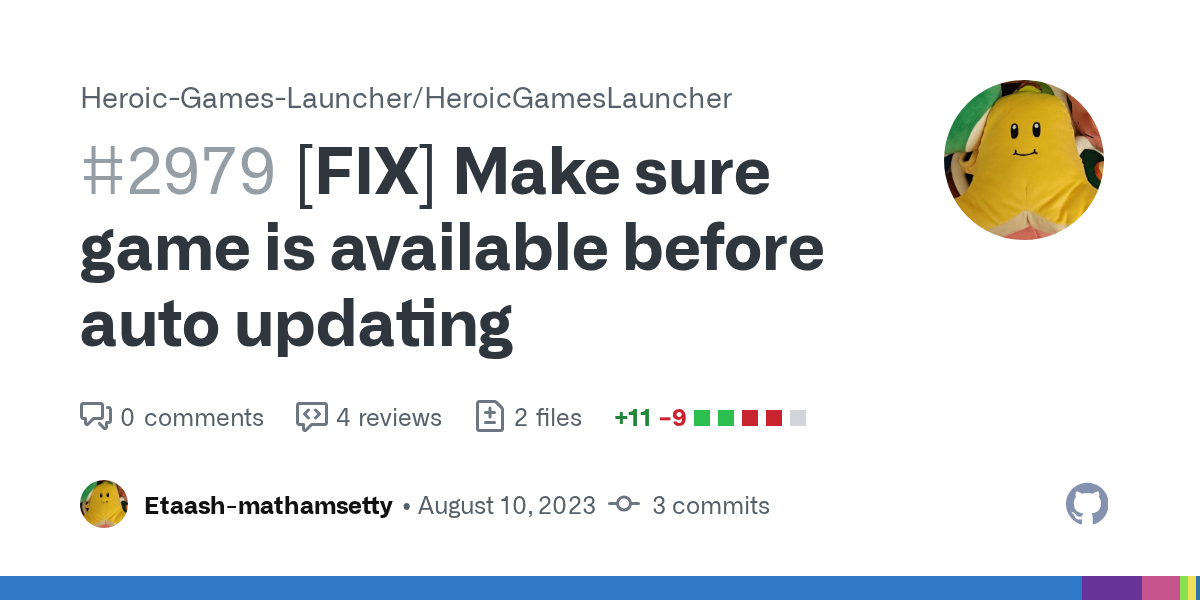Open the Heroic-Games-Launcher/HeroicGamesLauncher repository path
This screenshot has height=600, width=1200.
click(x=406, y=98)
